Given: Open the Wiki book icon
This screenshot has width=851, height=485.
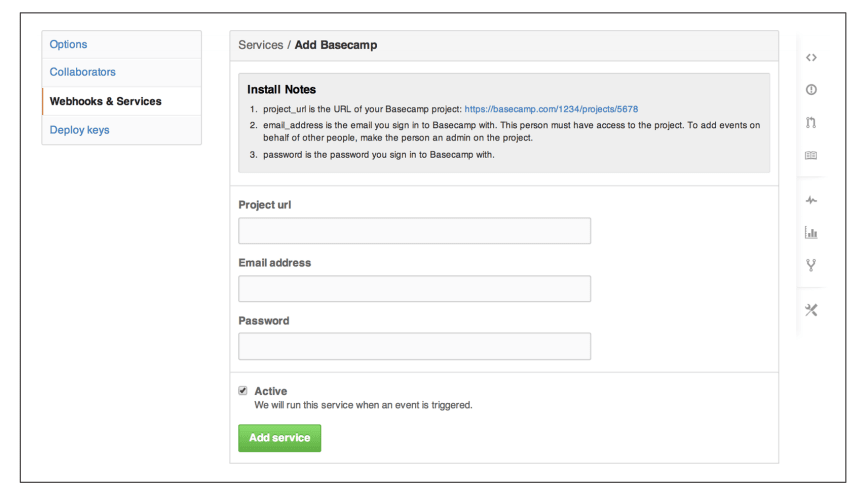Looking at the screenshot, I should coord(811,156).
